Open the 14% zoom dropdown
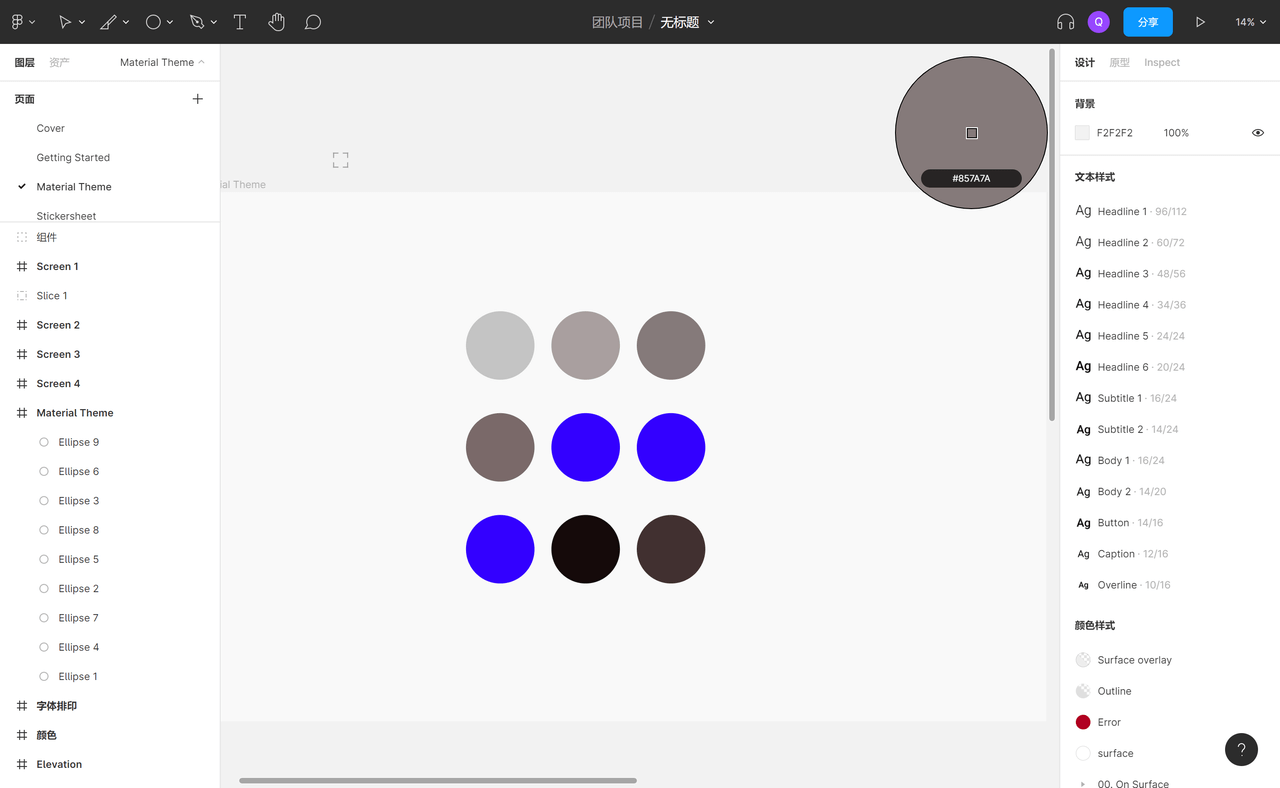Image resolution: width=1280 pixels, height=788 pixels. [1251, 22]
